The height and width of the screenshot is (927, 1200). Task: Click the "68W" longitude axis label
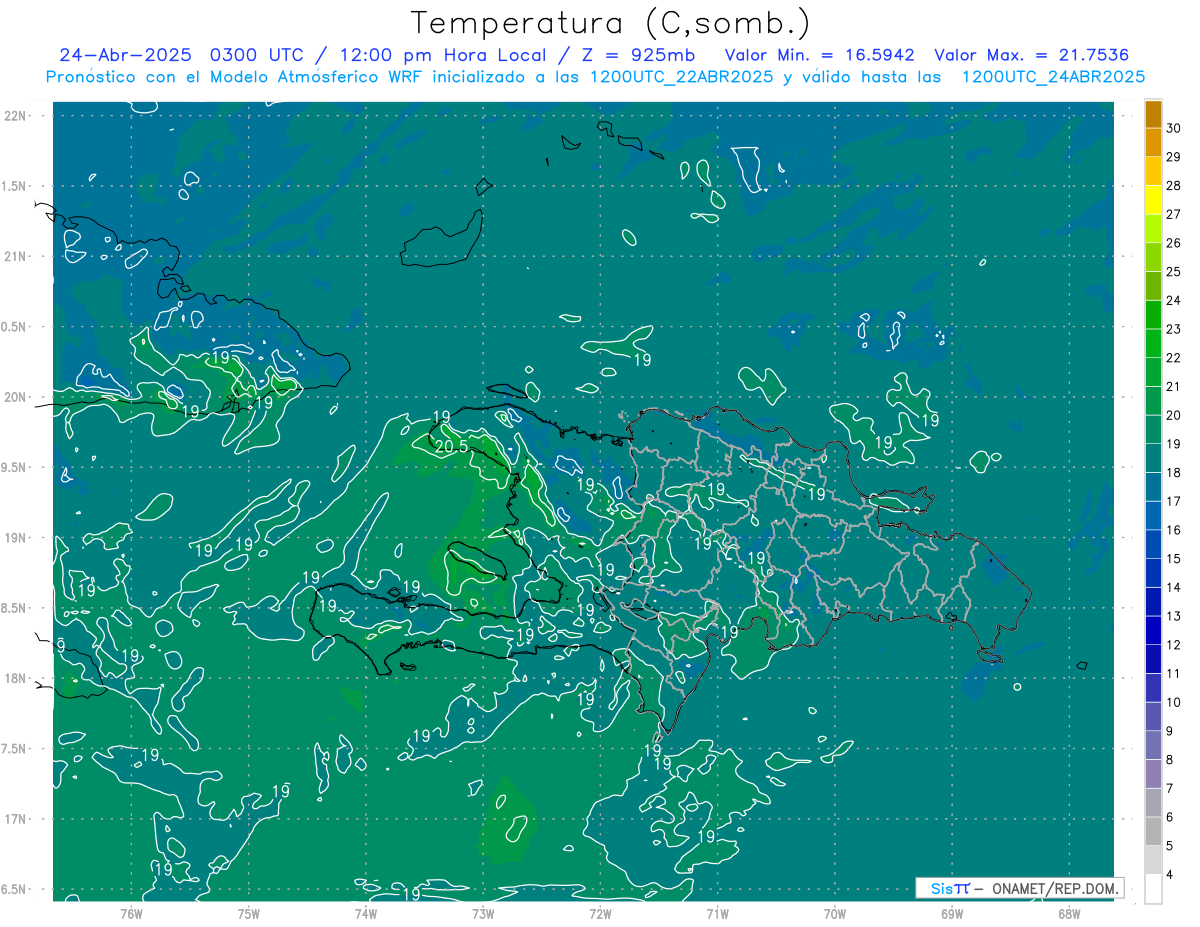point(1068,914)
